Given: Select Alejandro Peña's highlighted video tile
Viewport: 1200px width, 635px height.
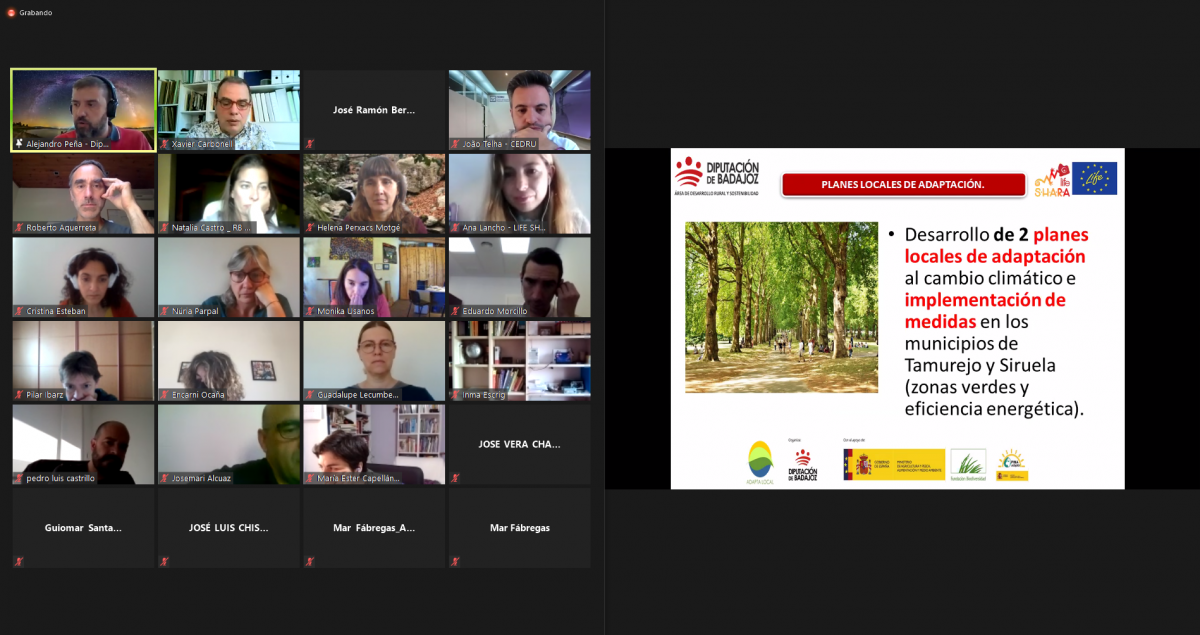Looking at the screenshot, I should tap(83, 105).
